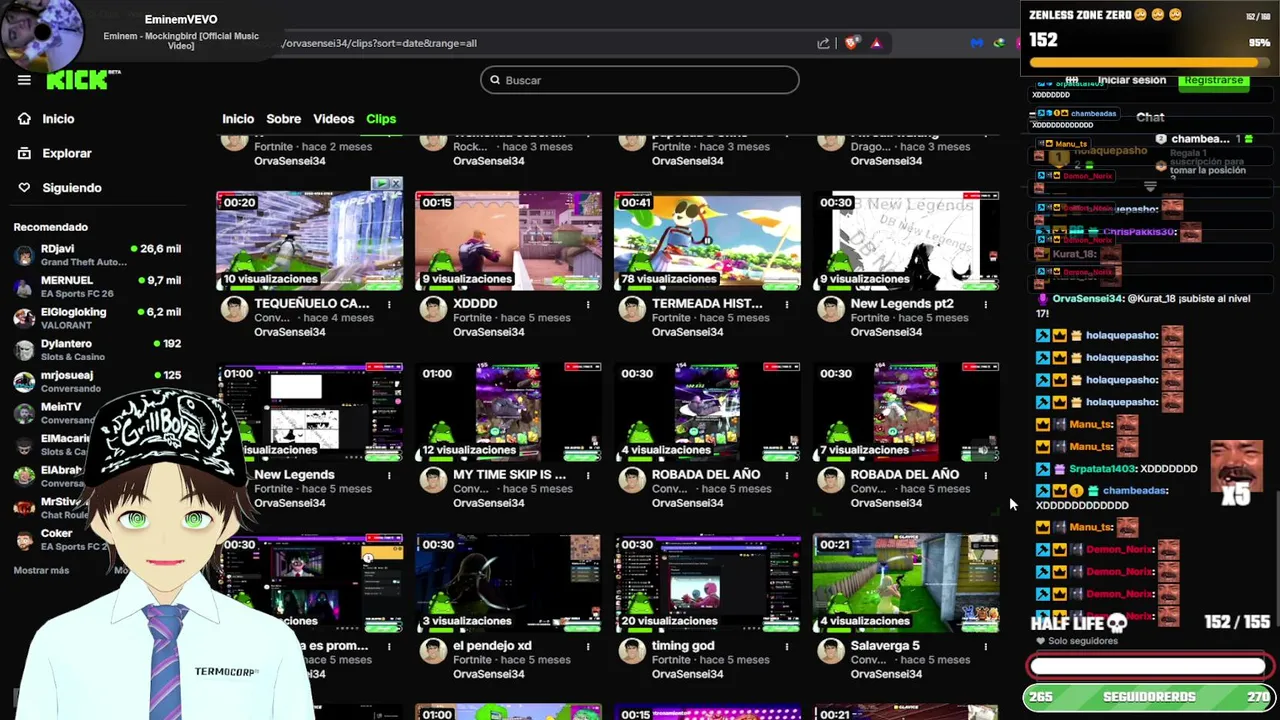This screenshot has width=1280, height=720.
Task: Open the three-dot menu for TERMEADA HIST clip
Action: tap(787, 304)
